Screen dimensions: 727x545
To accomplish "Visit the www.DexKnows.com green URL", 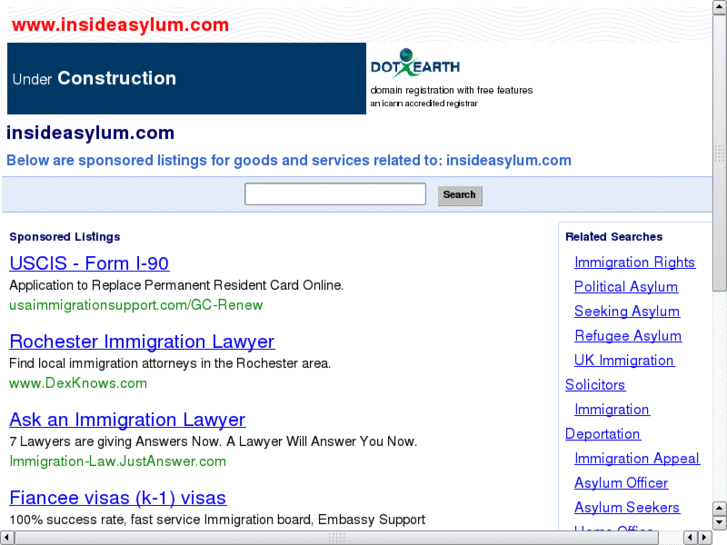I will [x=78, y=383].
